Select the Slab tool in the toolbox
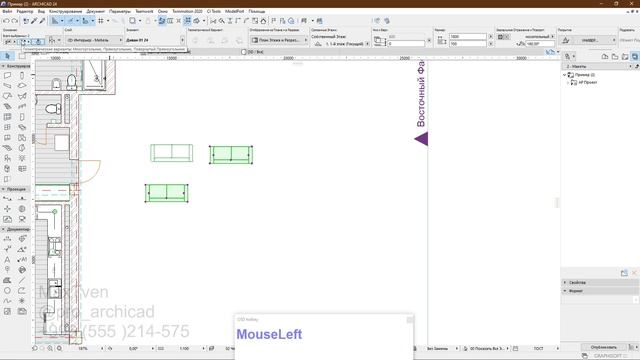Viewport: 640px width, 360px height. pos(22,86)
